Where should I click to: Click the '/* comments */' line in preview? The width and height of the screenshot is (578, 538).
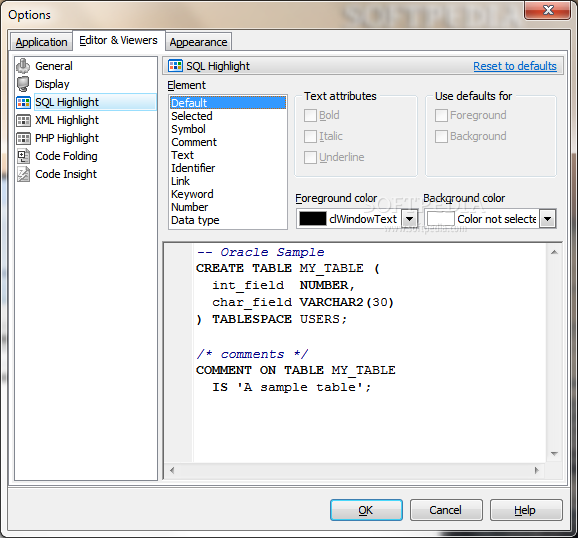[x=252, y=354]
